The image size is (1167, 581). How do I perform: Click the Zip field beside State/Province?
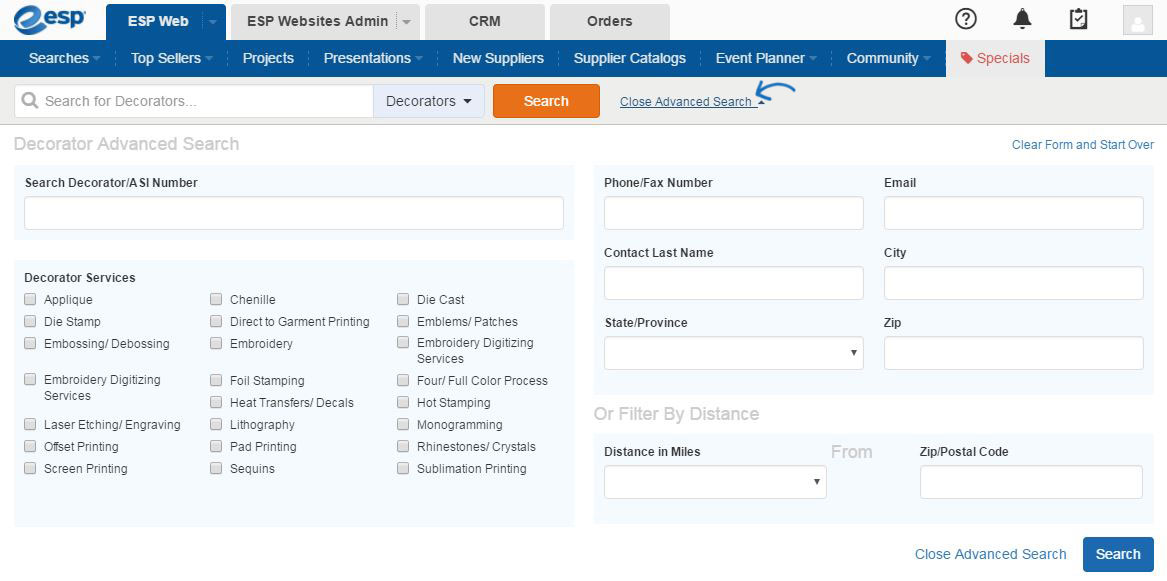click(1014, 353)
